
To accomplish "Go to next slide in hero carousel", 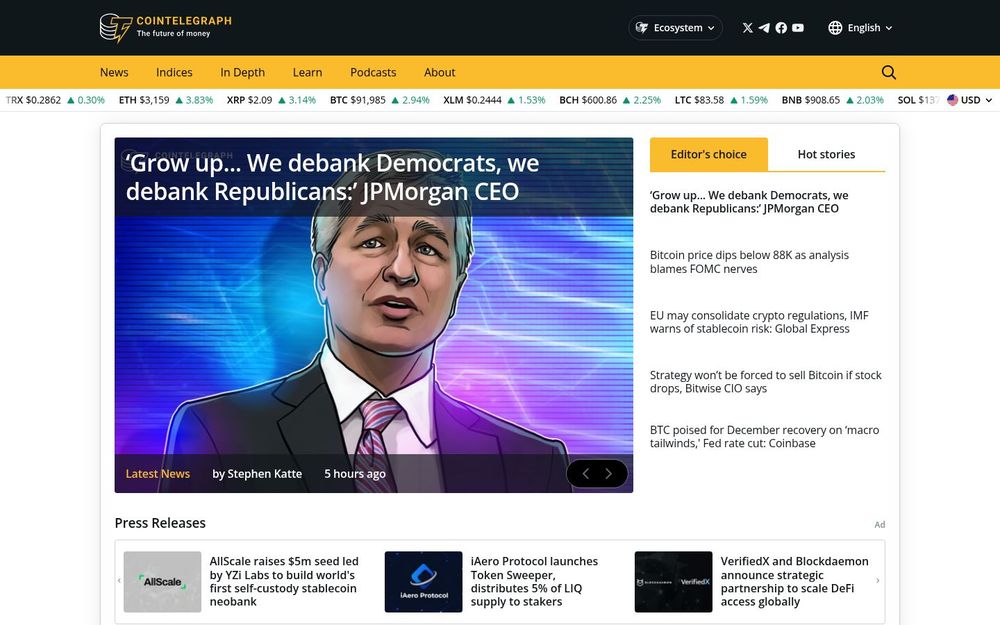I will pyautogui.click(x=608, y=473).
